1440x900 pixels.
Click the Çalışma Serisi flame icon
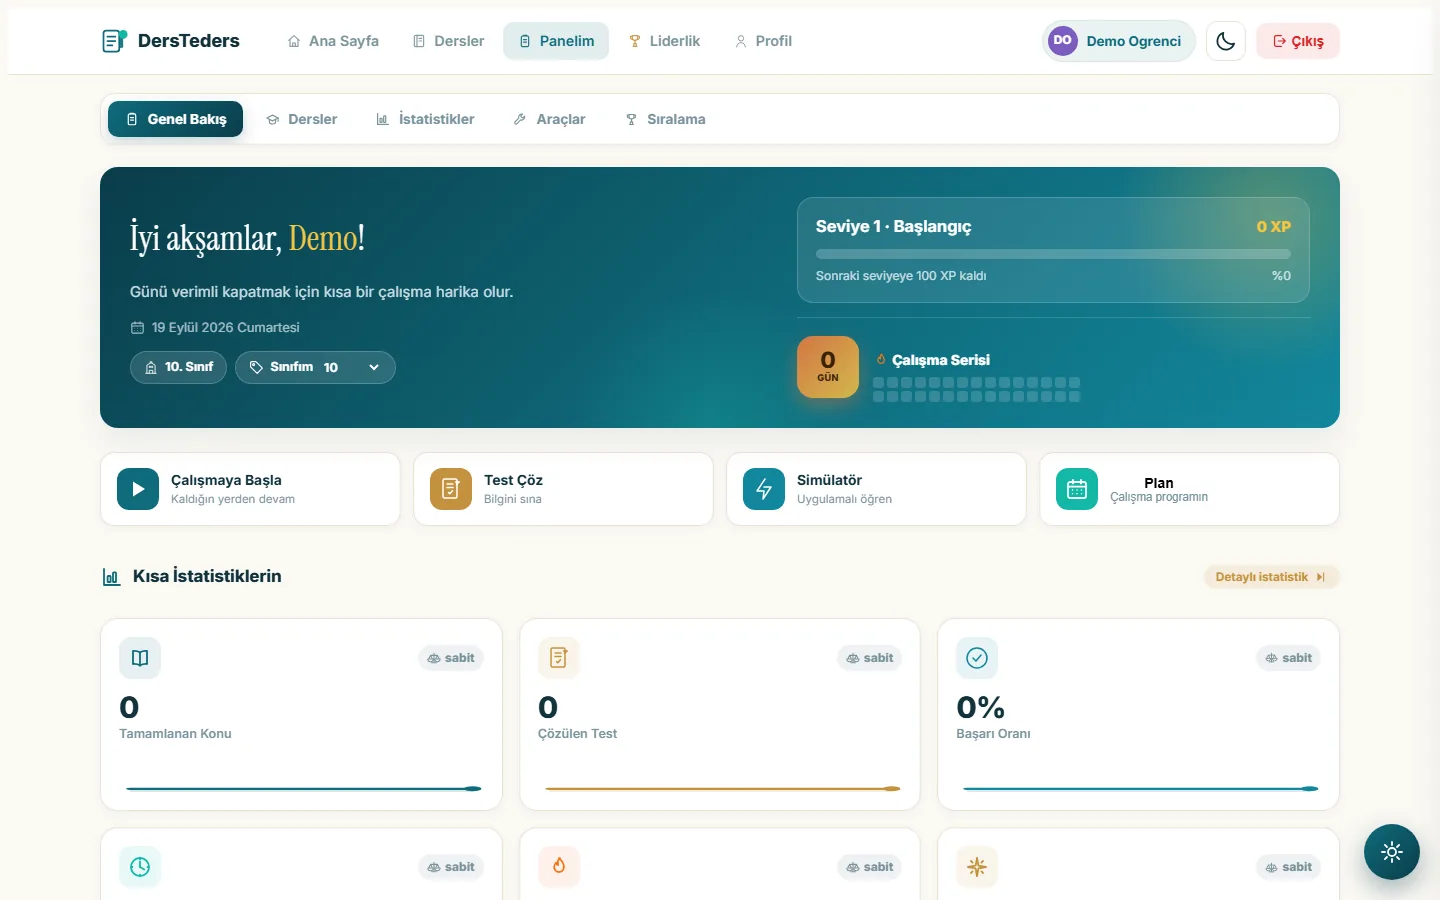[881, 360]
